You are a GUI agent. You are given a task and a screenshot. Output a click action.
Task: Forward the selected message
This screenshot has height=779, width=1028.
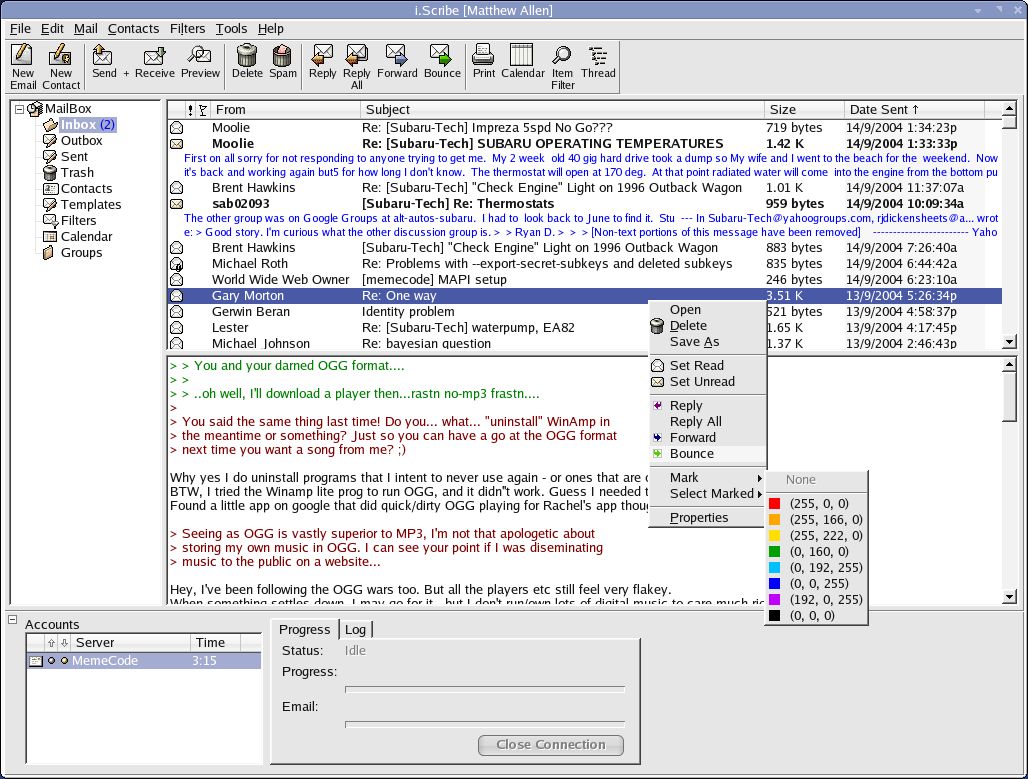[x=397, y=60]
